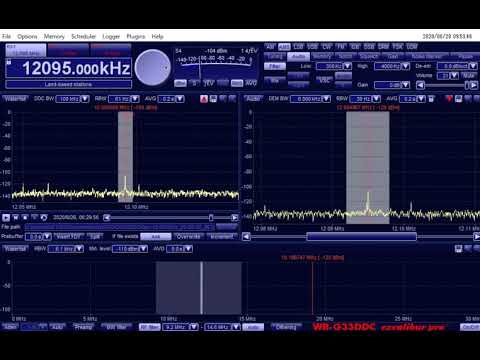Image resolution: width=480 pixels, height=360 pixels.
Task: Click the red marker icon in DDC spectrum toolbar
Action: pyautogui.click(x=204, y=99)
